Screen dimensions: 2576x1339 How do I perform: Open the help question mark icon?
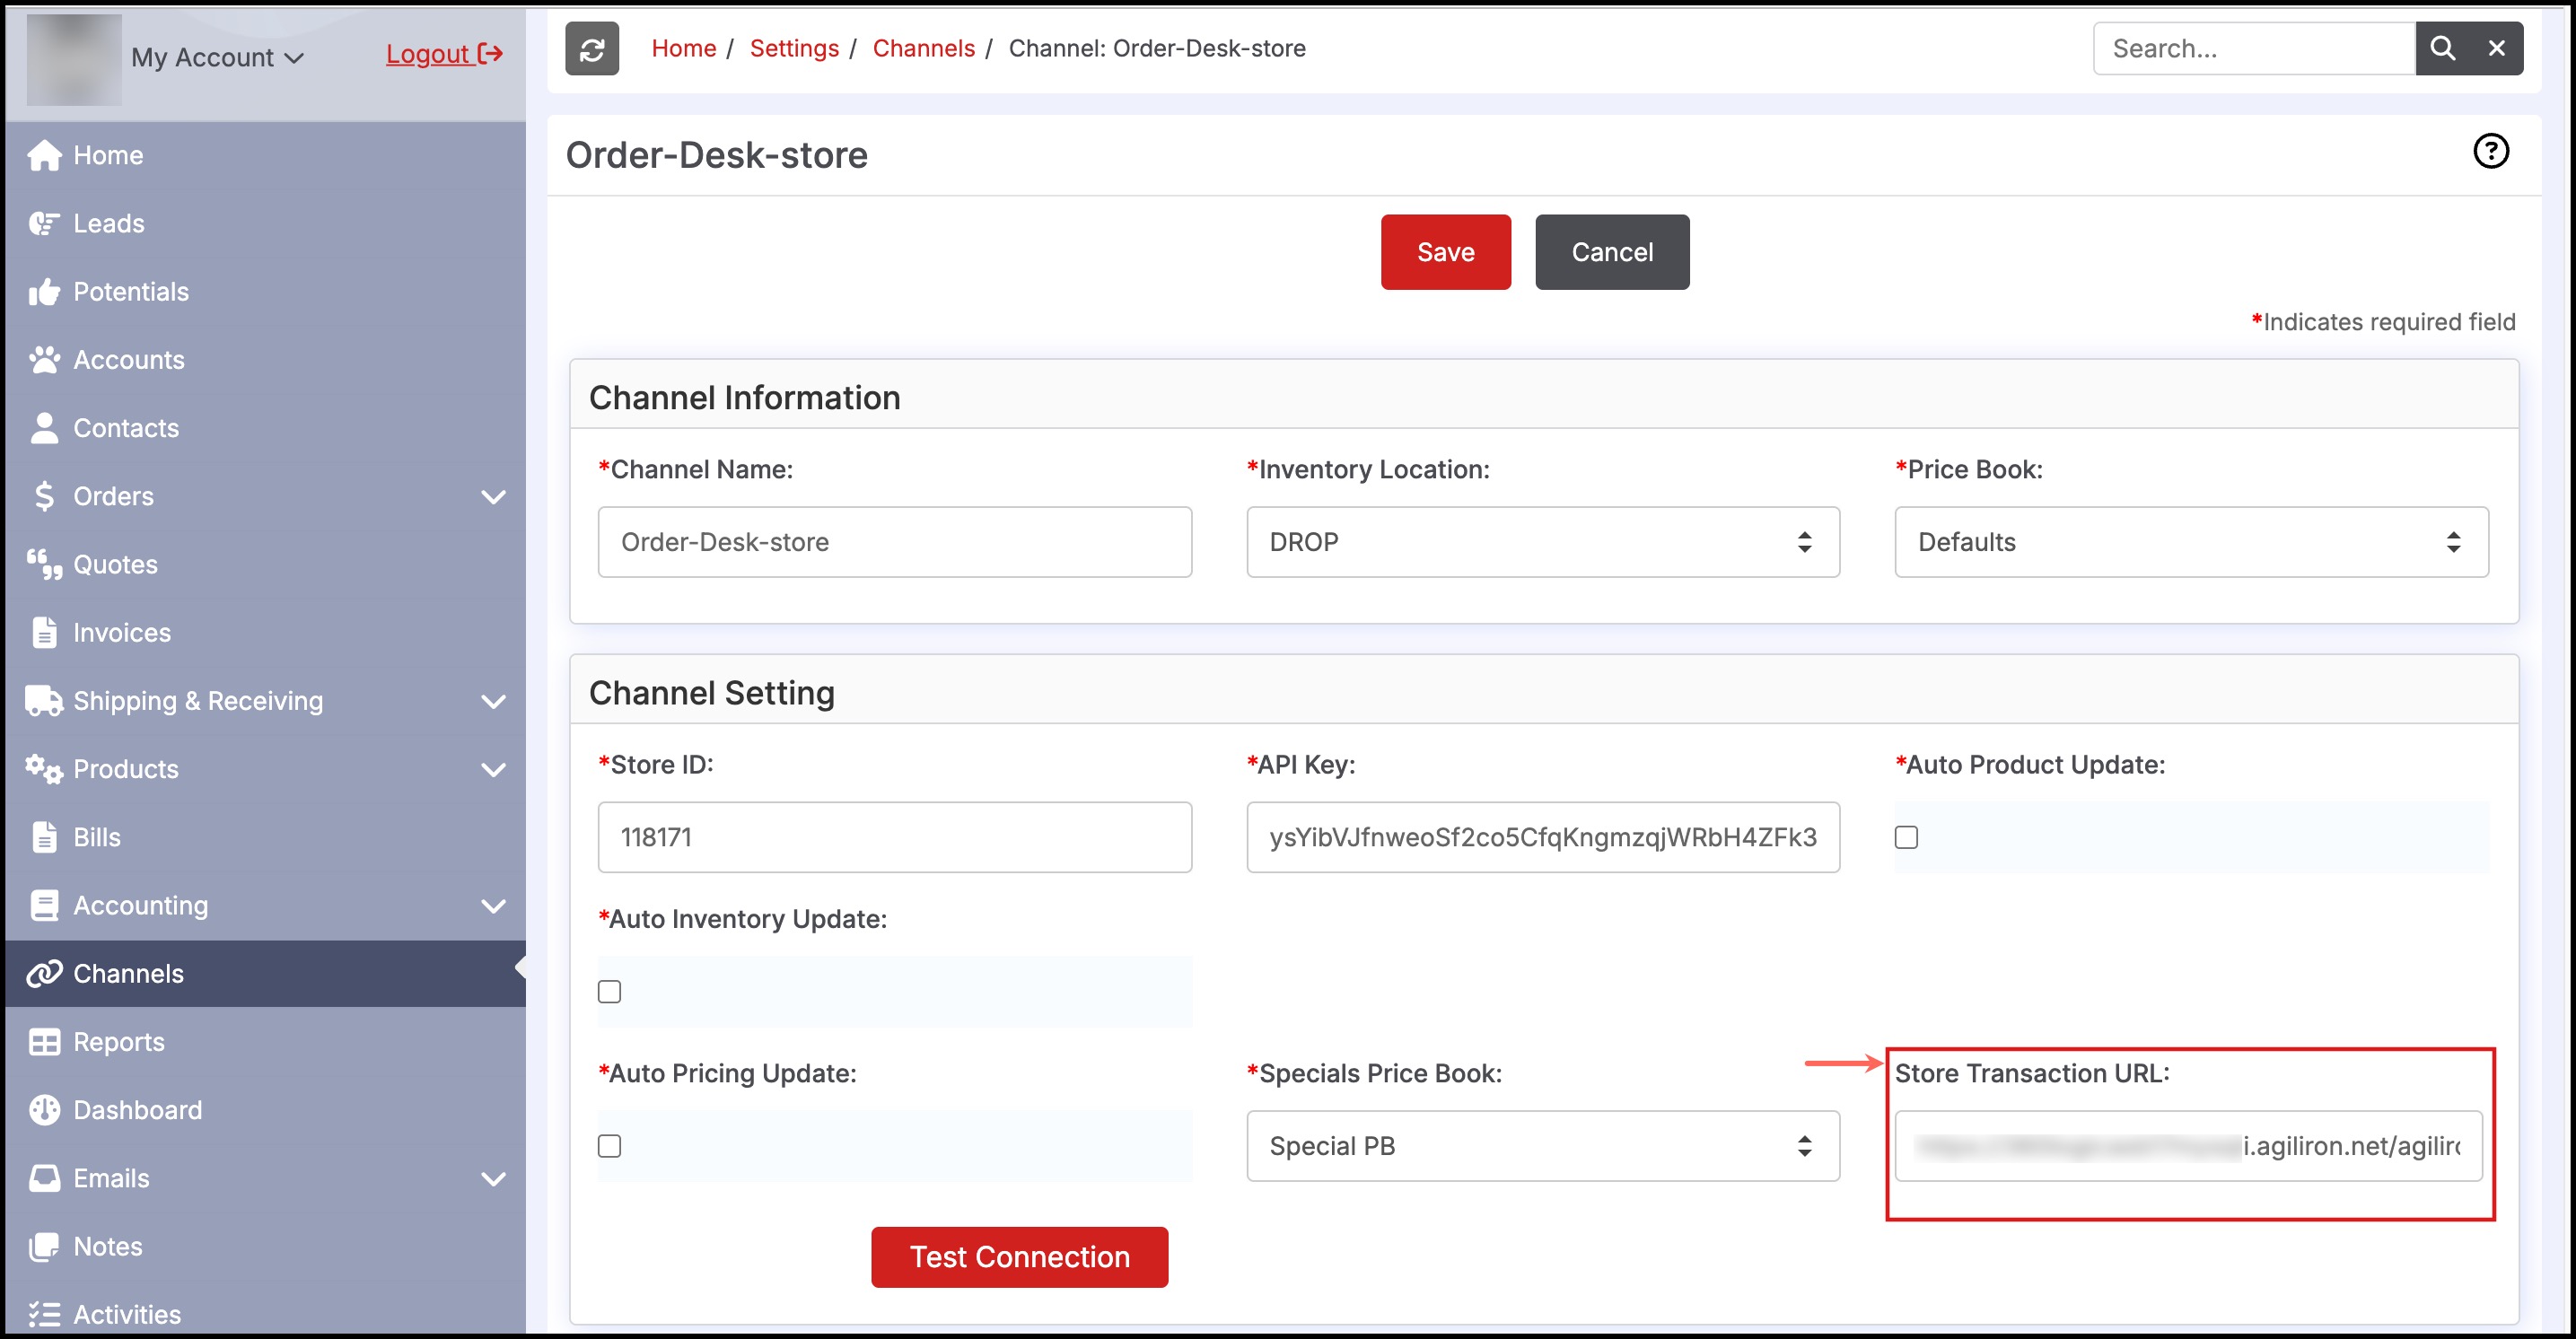(x=2490, y=151)
